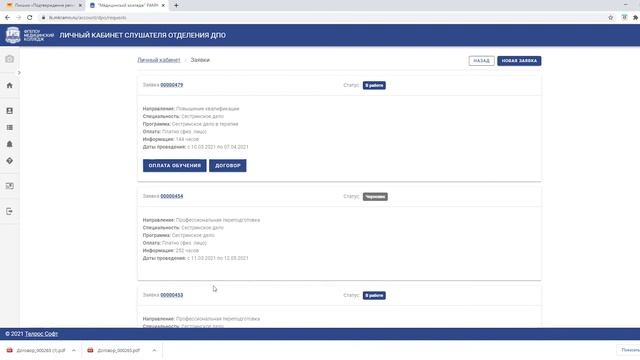
Task: Click the 'ОПЛАТА ОБУЧЕНИЯ' button
Action: click(175, 166)
